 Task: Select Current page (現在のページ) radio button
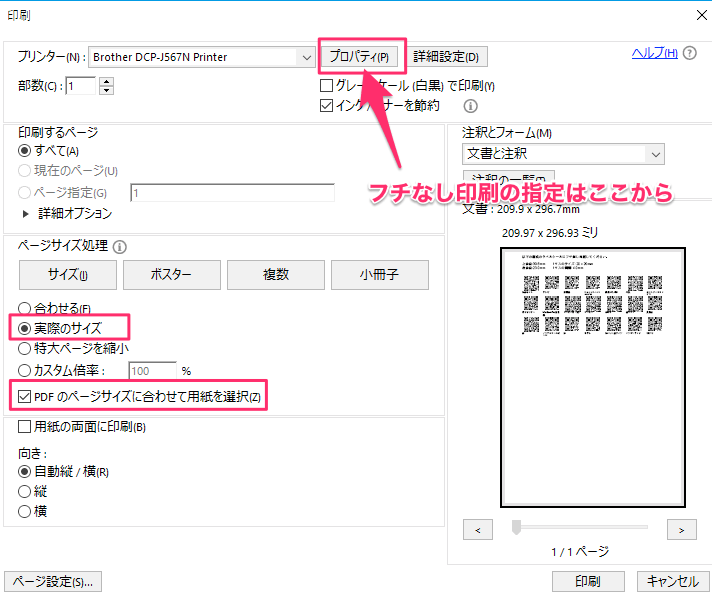click(25, 171)
